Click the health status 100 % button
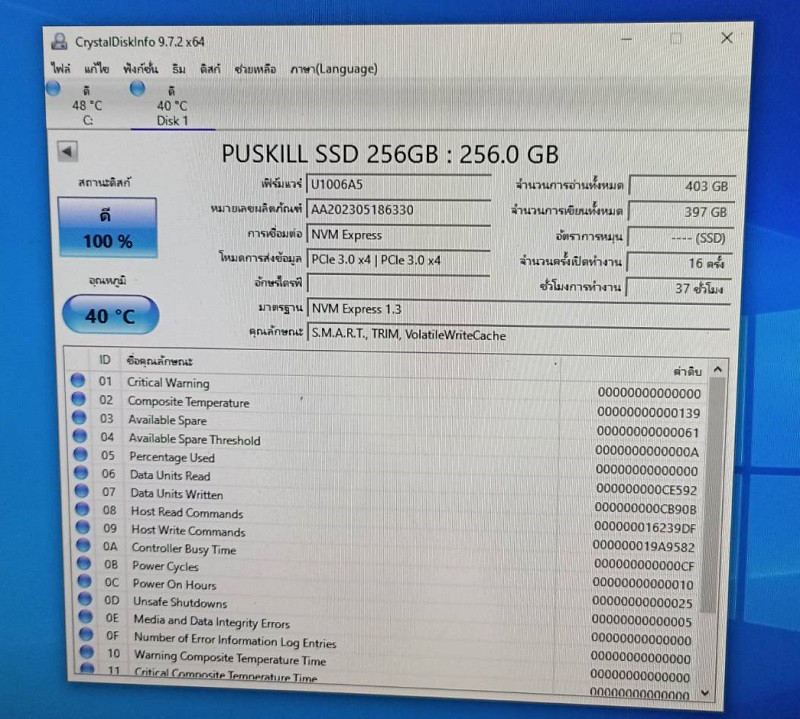 pos(107,228)
